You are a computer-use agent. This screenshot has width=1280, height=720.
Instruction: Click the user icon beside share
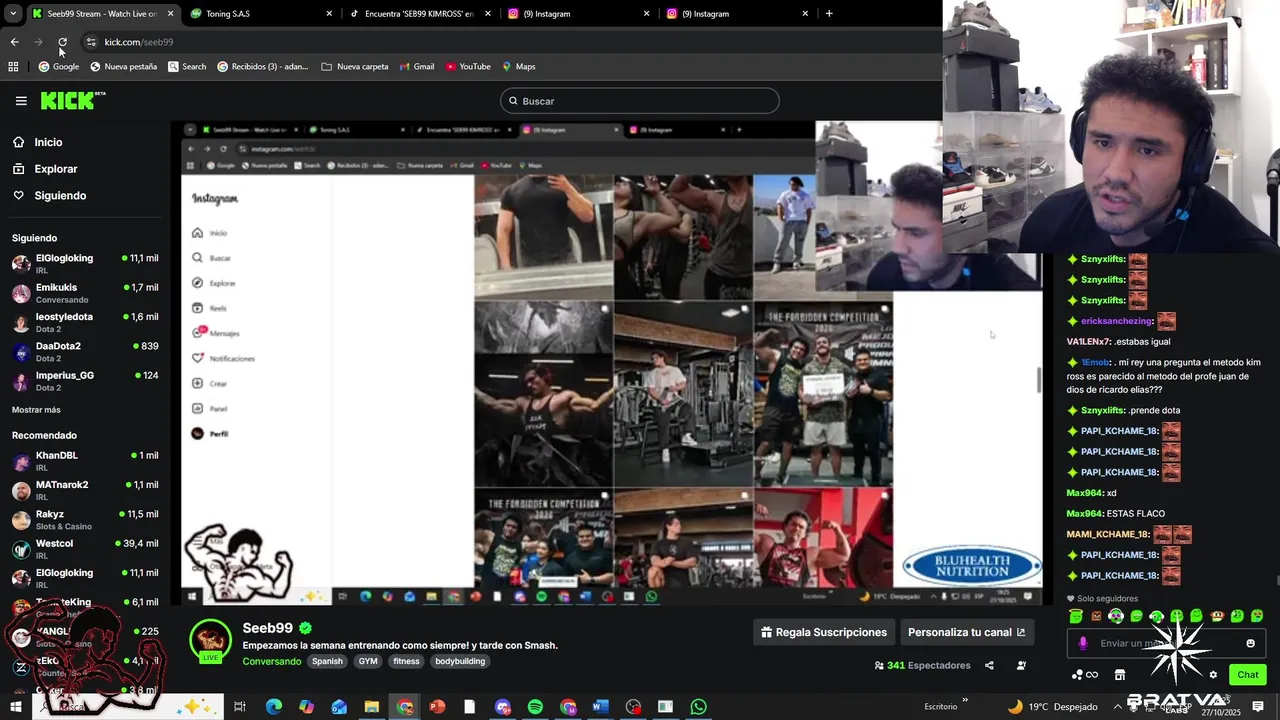click(x=1021, y=666)
